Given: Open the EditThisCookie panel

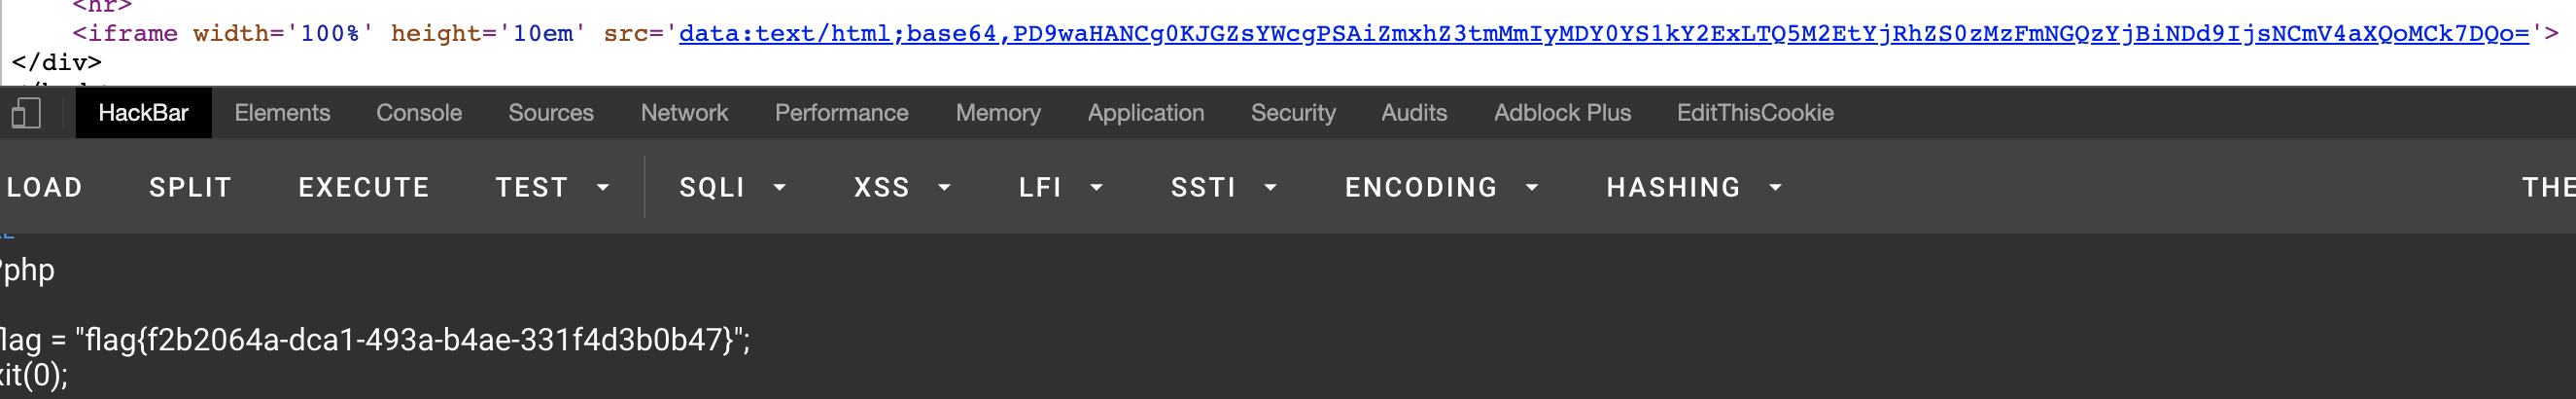Looking at the screenshot, I should (x=1755, y=113).
